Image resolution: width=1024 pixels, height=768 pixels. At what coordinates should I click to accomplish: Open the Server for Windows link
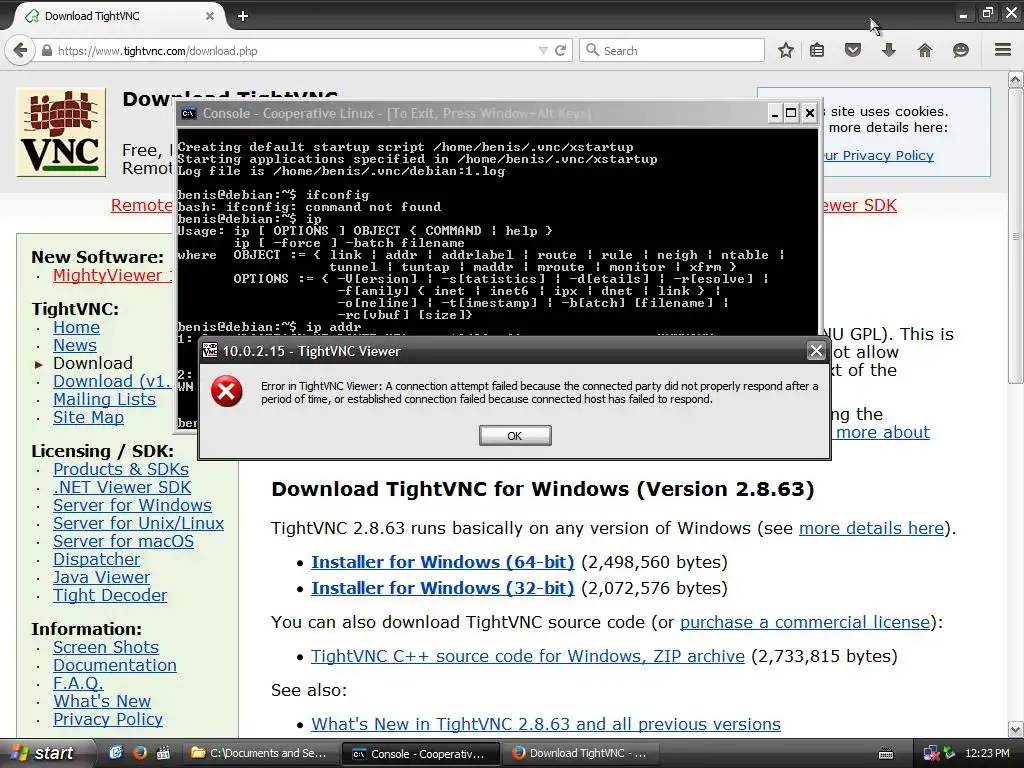click(x=133, y=505)
